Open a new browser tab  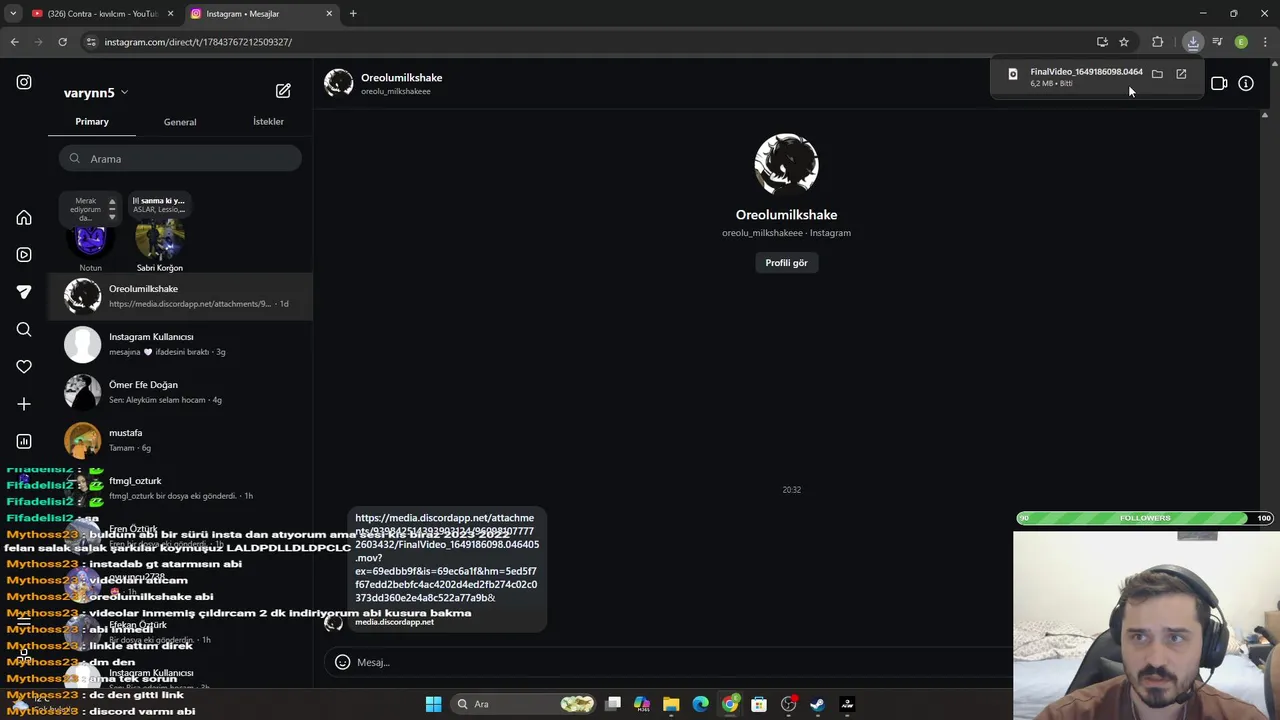[x=353, y=14]
